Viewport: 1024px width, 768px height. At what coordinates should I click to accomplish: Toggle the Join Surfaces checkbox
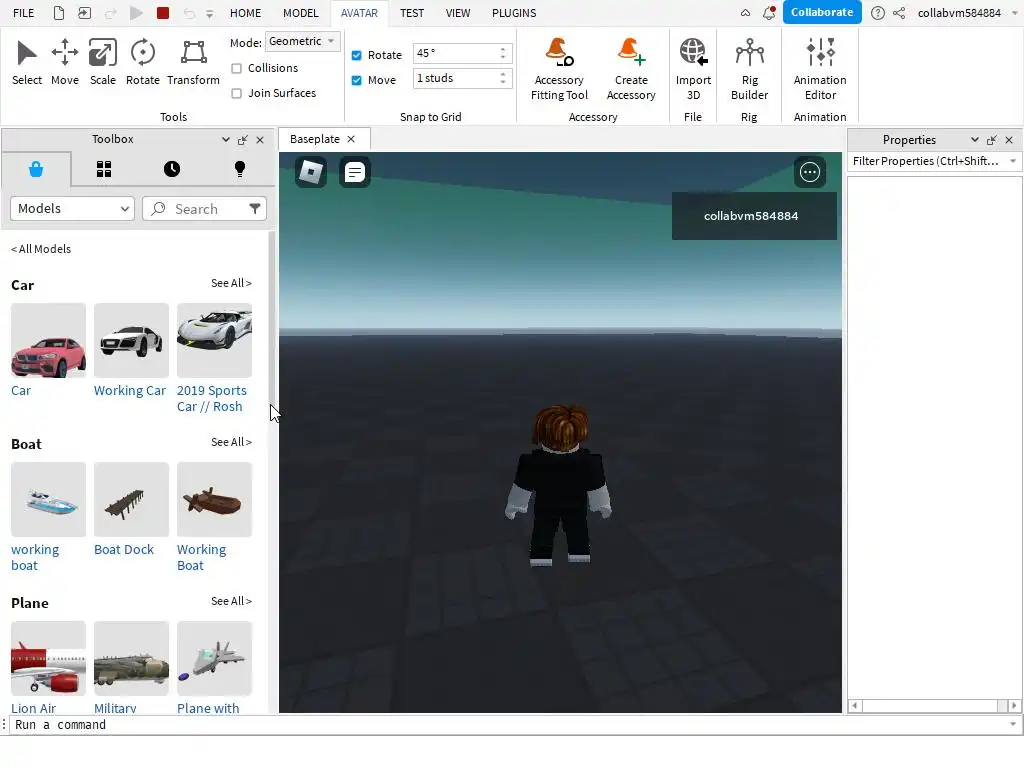236,93
